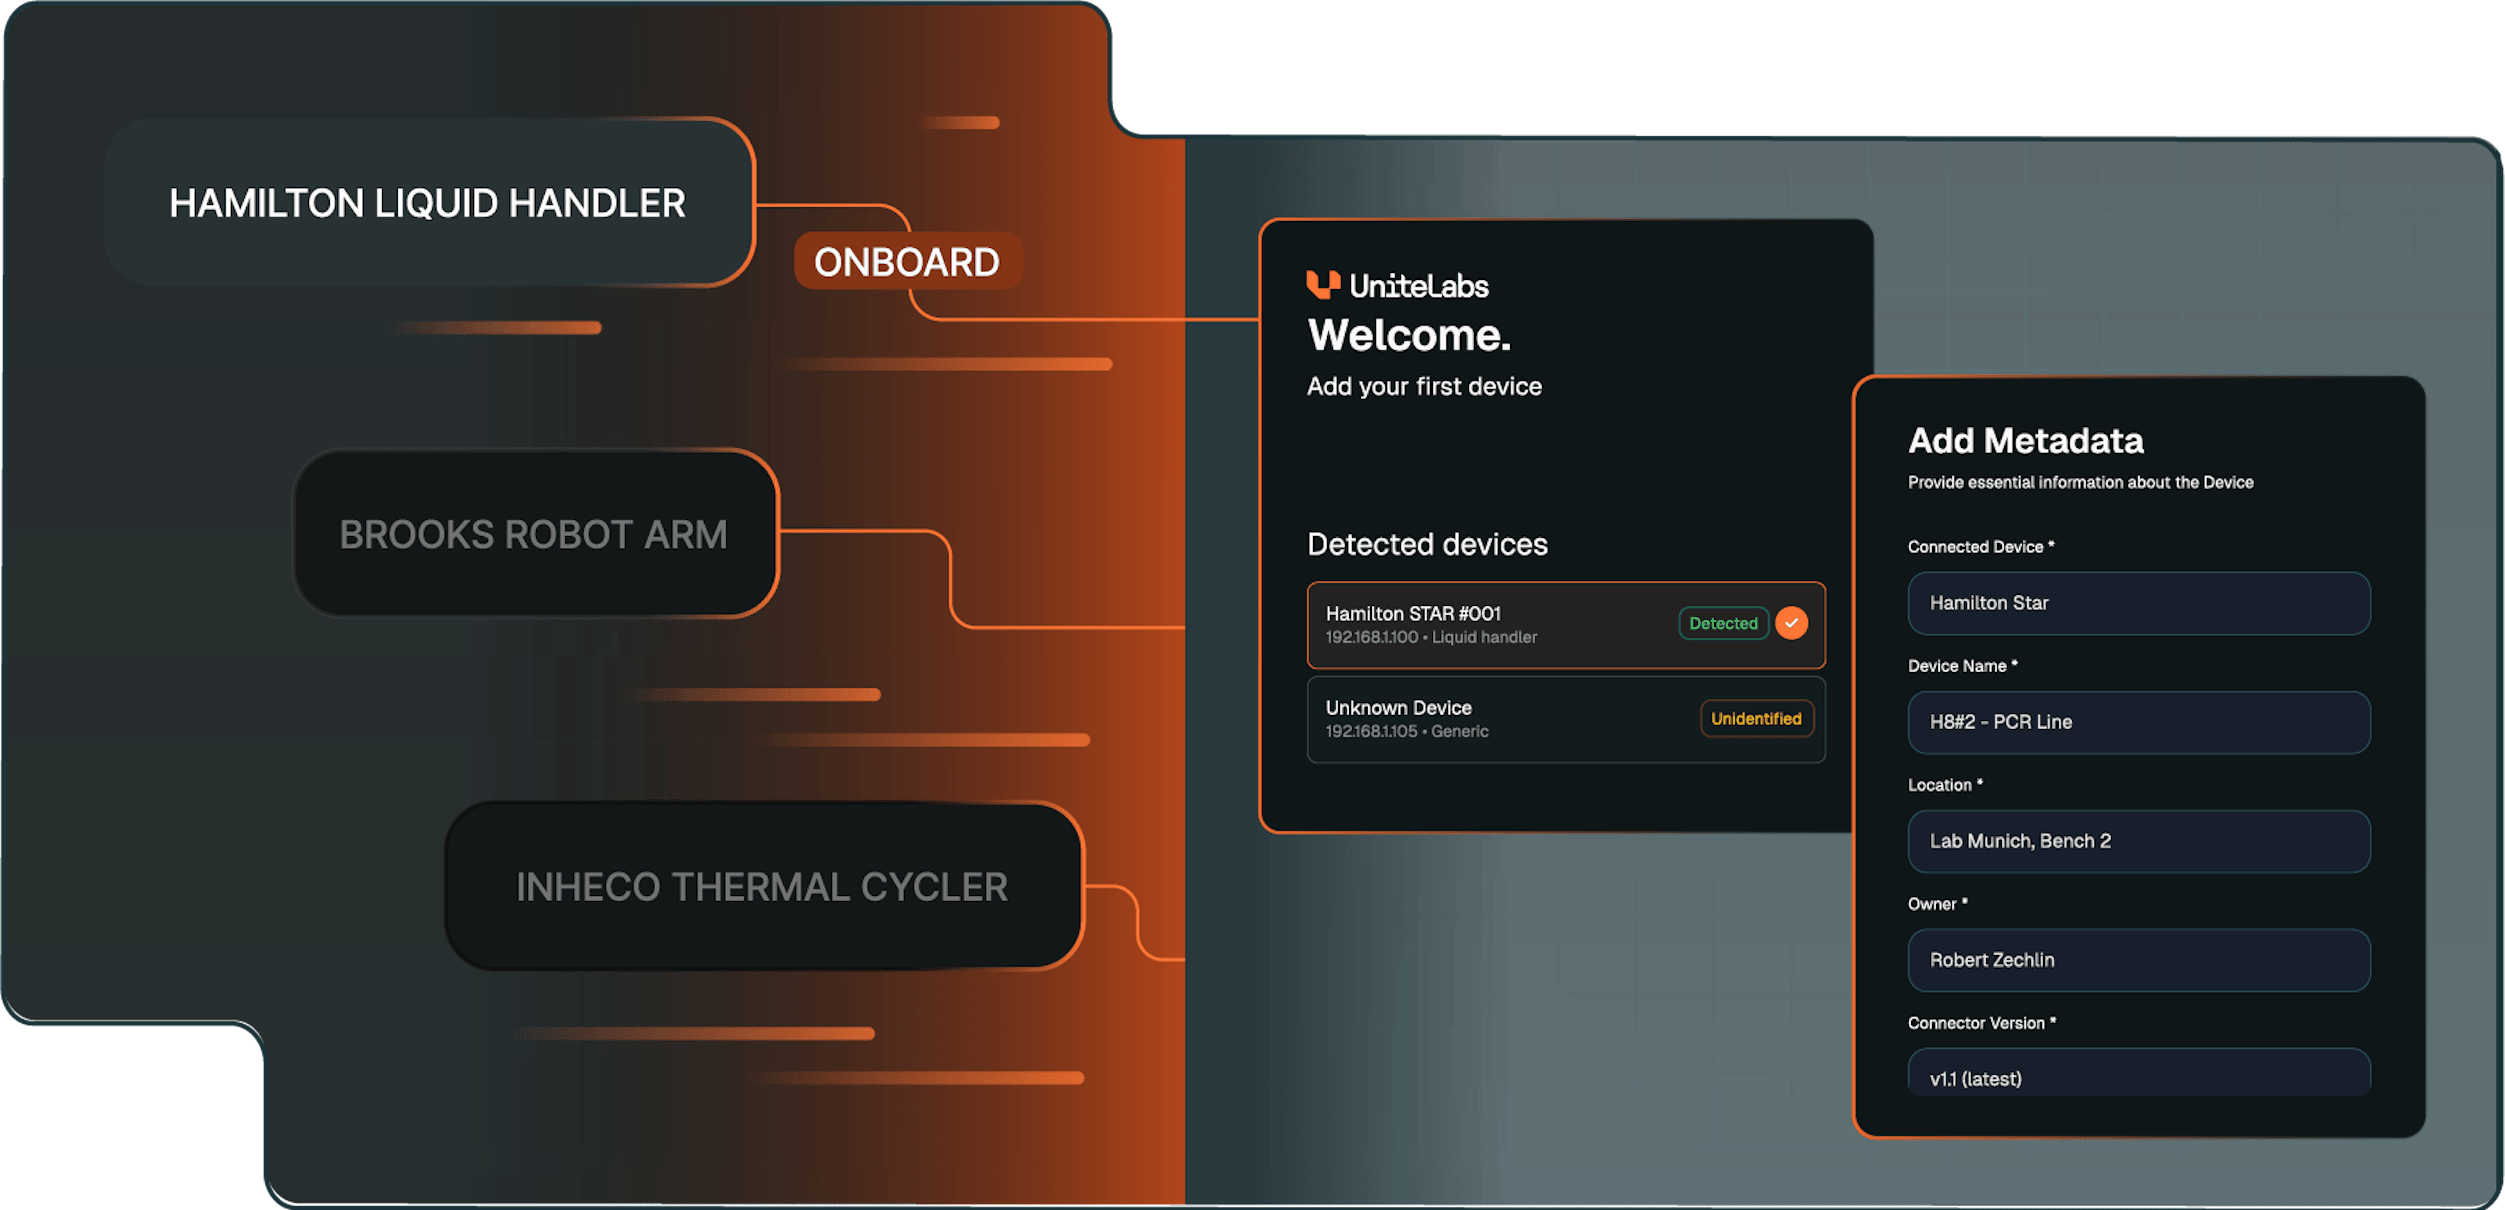
Task: Click the Location field showing Lab Munich, Bench 2
Action: [2138, 841]
